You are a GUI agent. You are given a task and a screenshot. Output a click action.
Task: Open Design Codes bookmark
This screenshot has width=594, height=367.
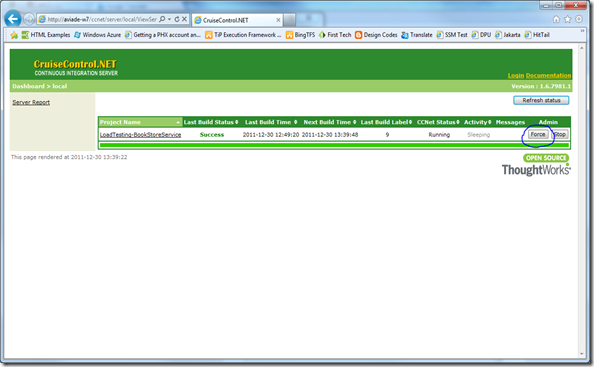[x=376, y=35]
